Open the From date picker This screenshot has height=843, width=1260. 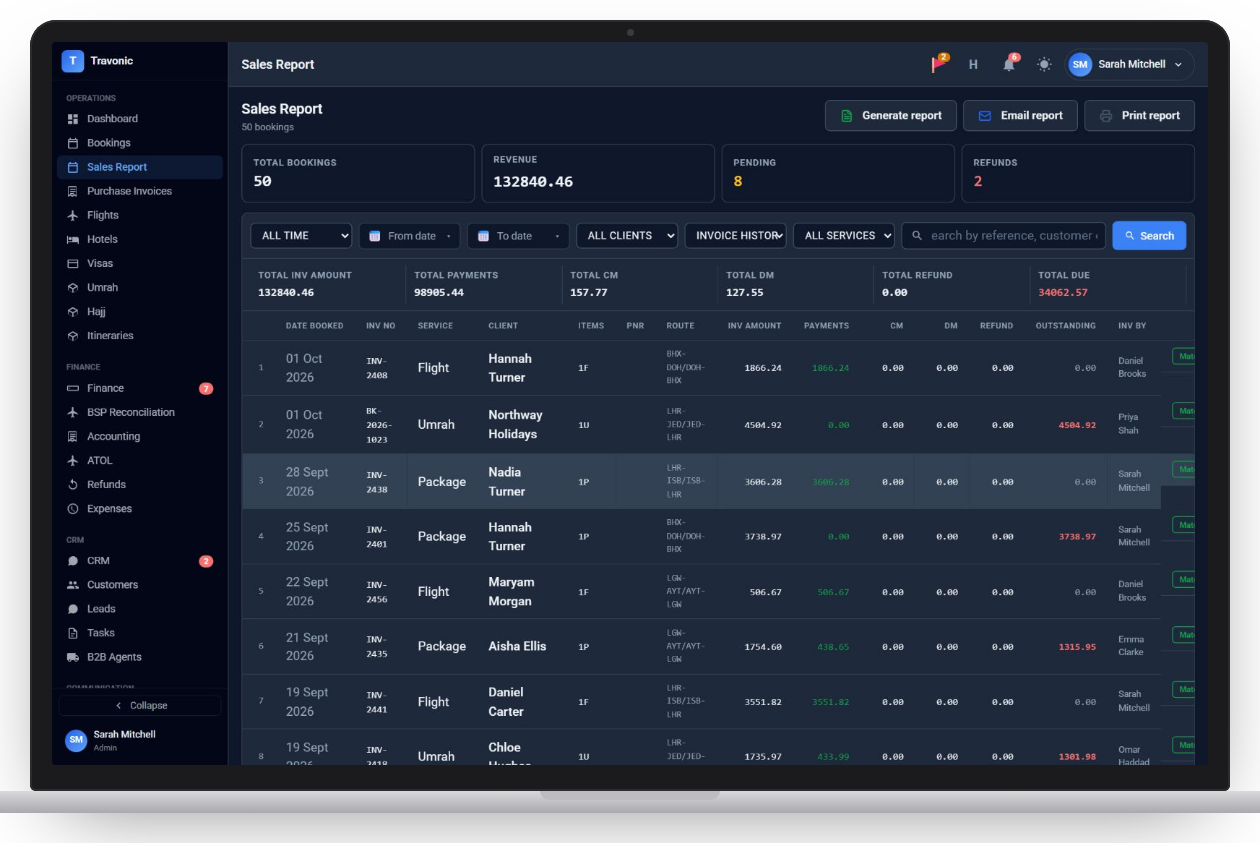[409, 235]
